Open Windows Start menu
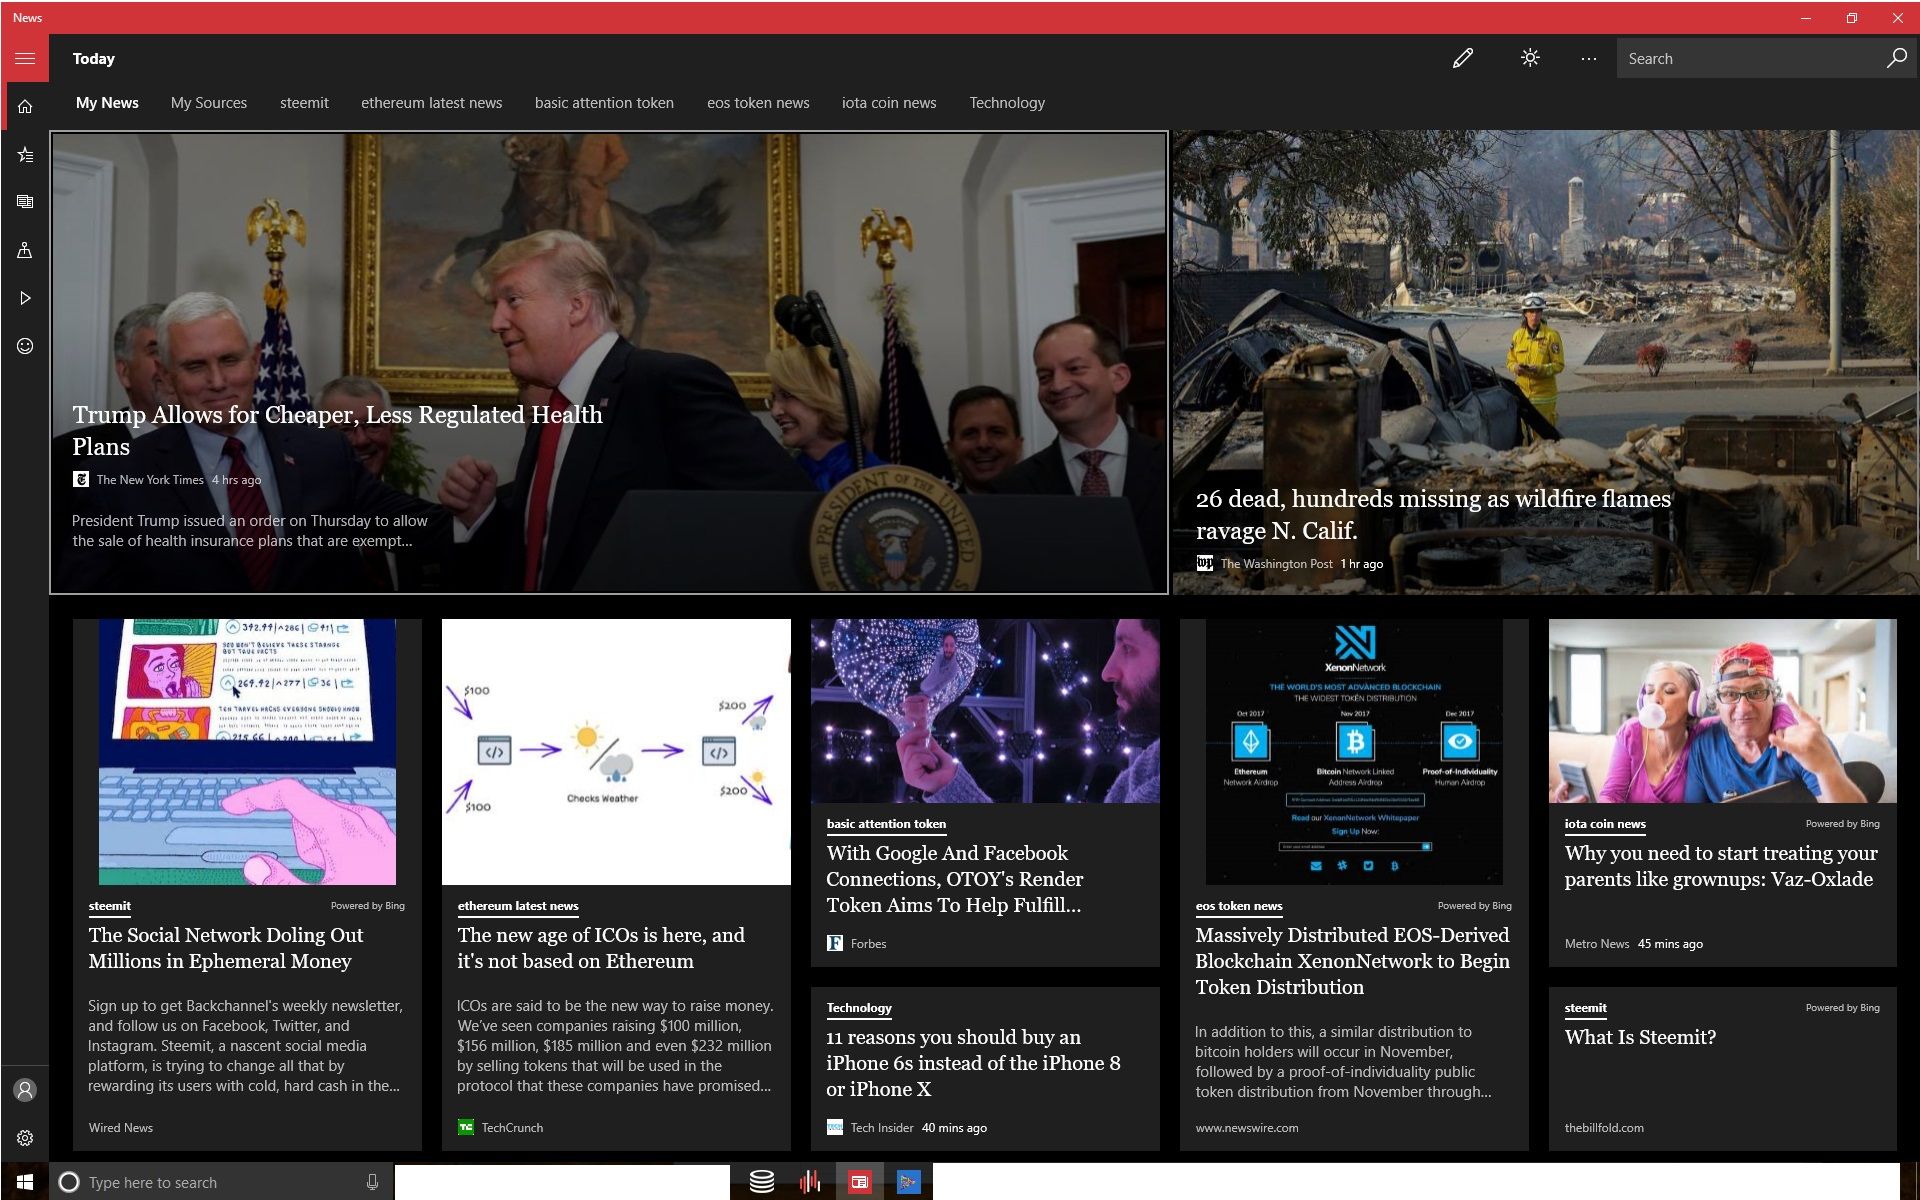 tap(25, 1182)
